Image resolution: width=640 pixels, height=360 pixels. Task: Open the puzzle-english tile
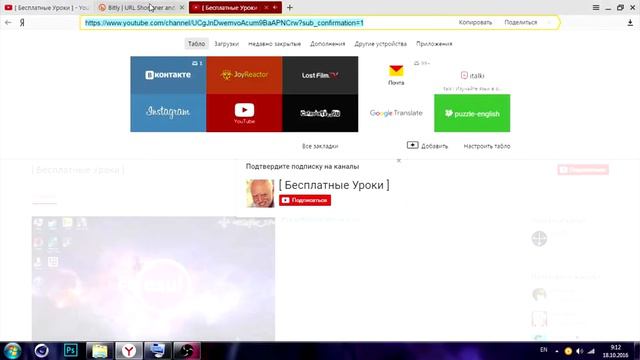click(x=472, y=113)
